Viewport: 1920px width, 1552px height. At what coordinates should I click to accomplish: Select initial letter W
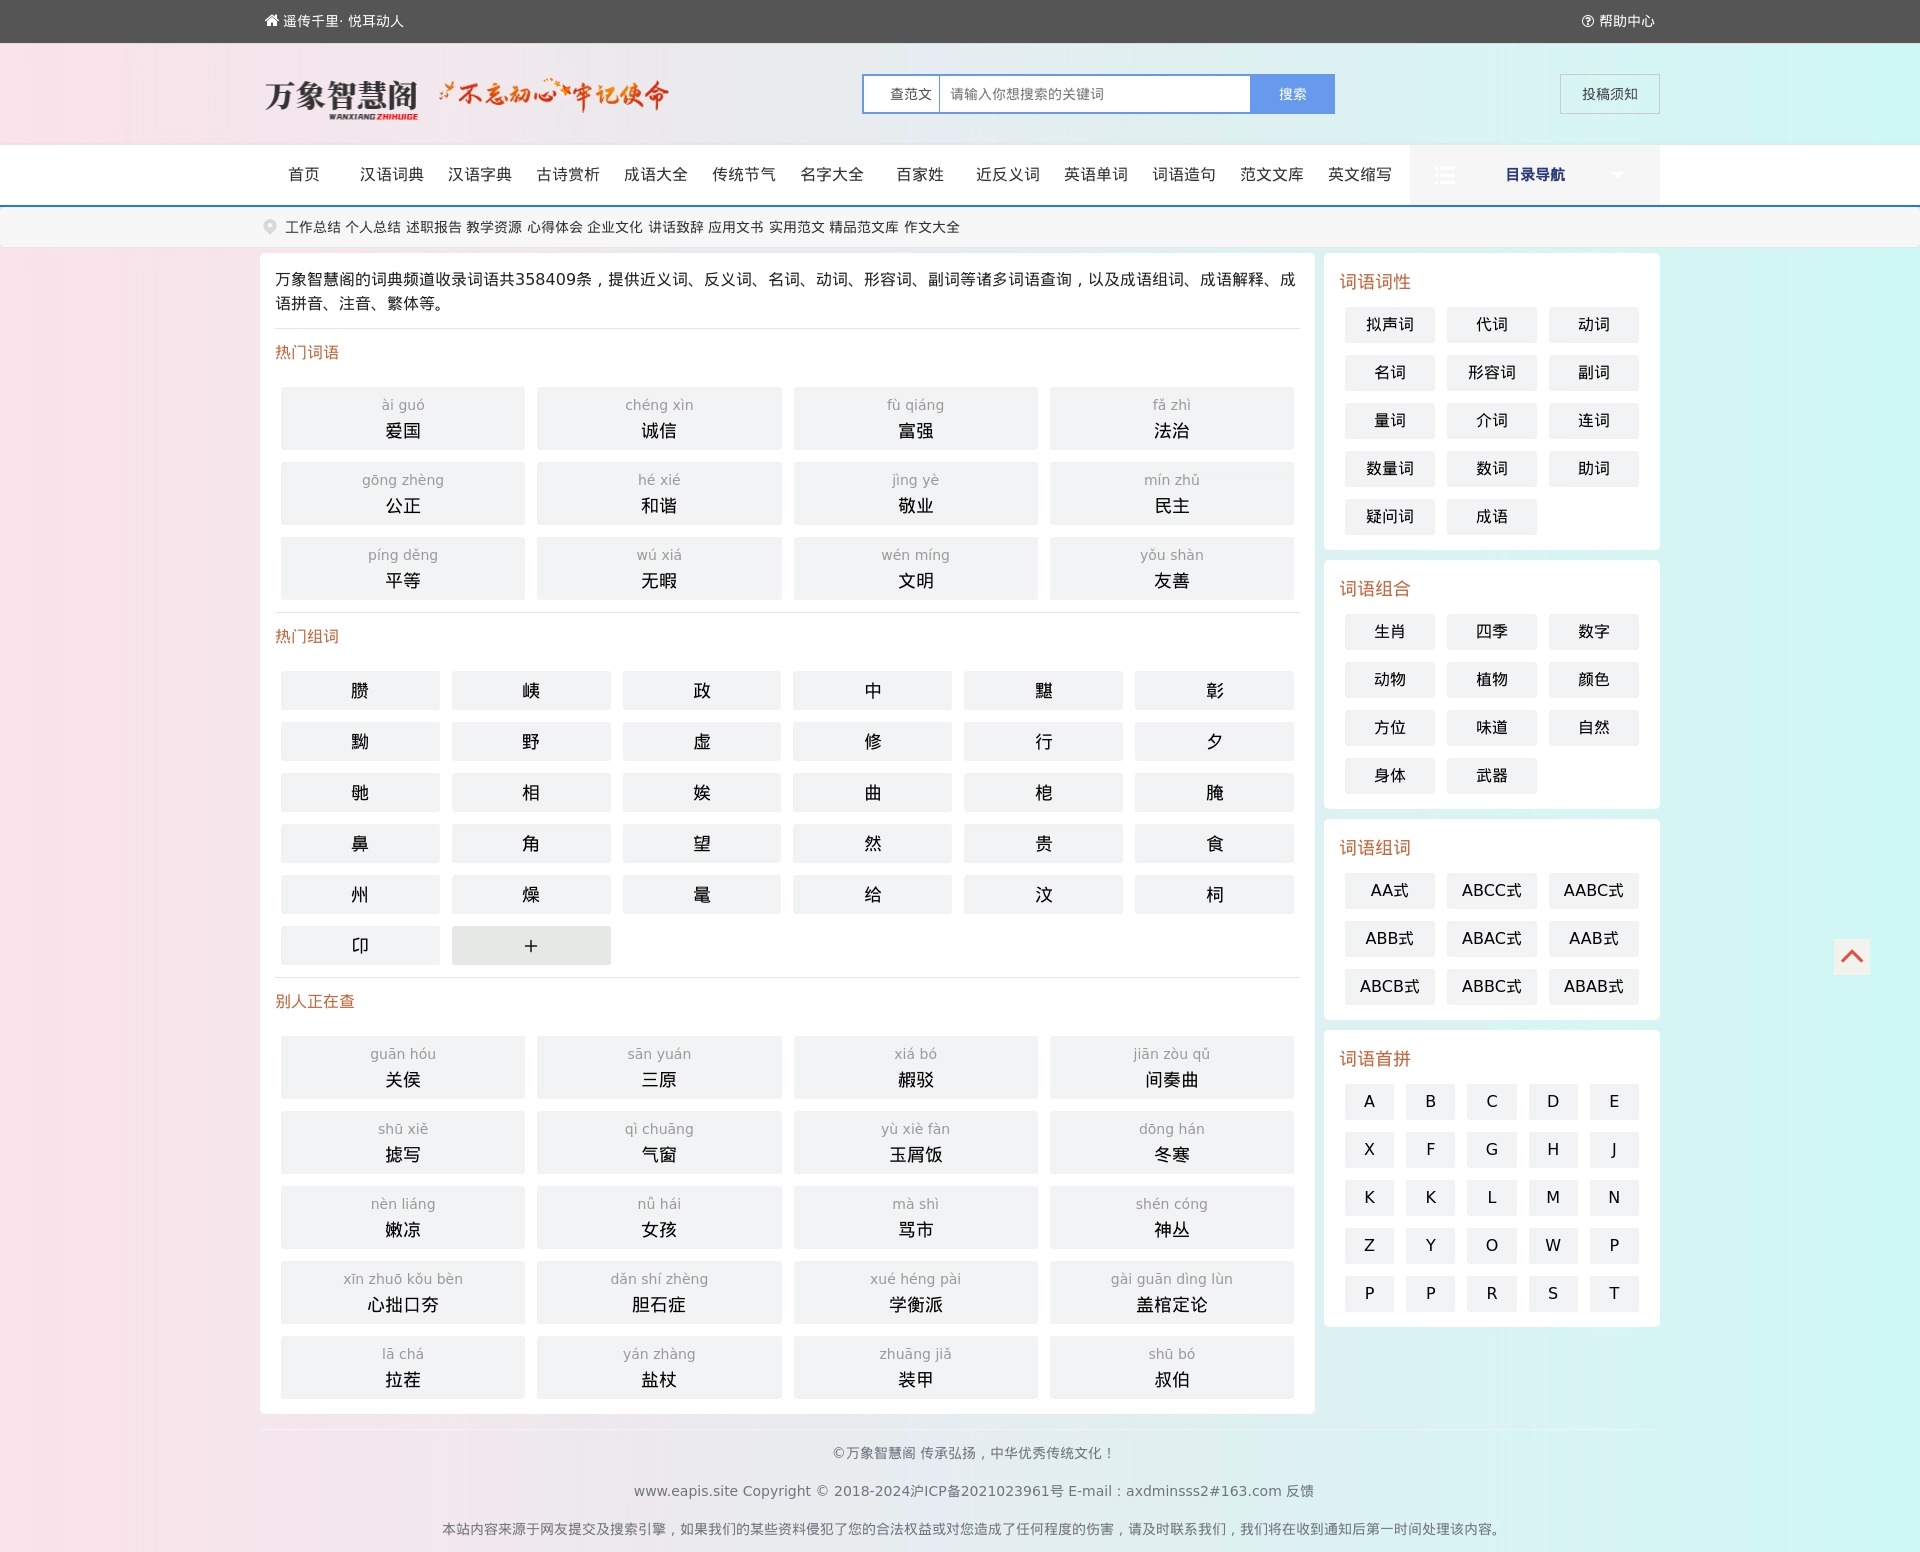click(1553, 1245)
